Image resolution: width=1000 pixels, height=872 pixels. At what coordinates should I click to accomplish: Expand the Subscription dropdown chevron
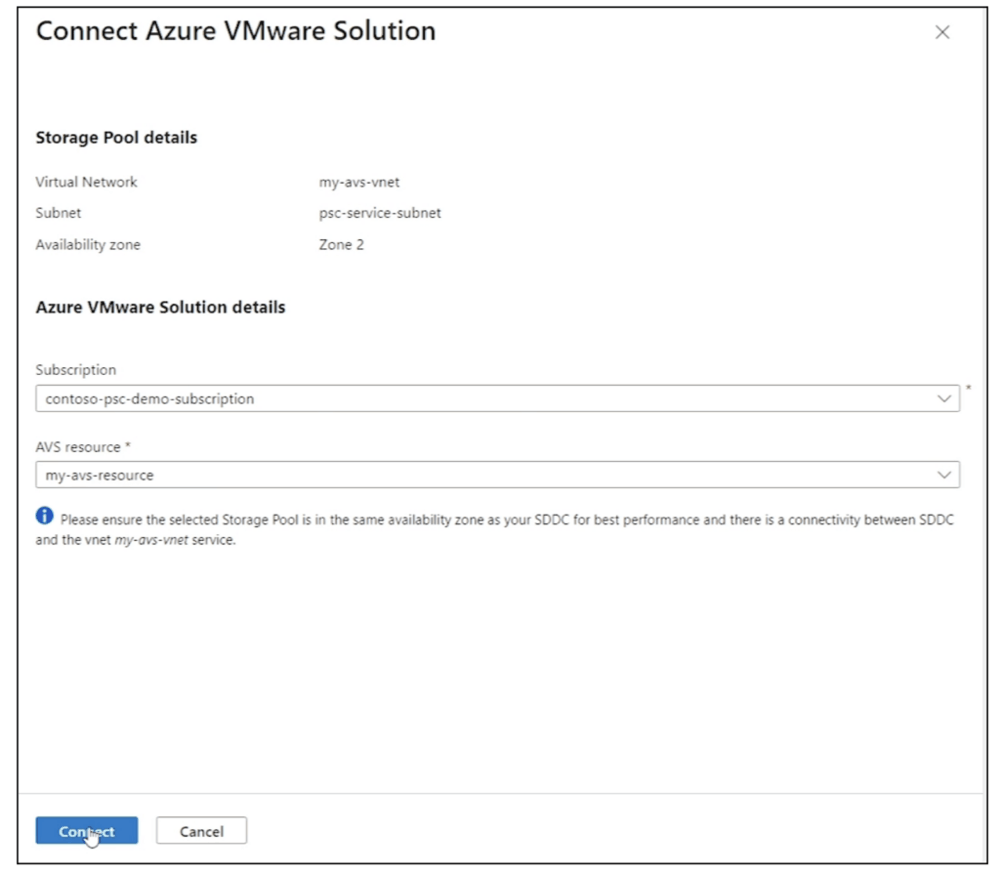(x=944, y=398)
